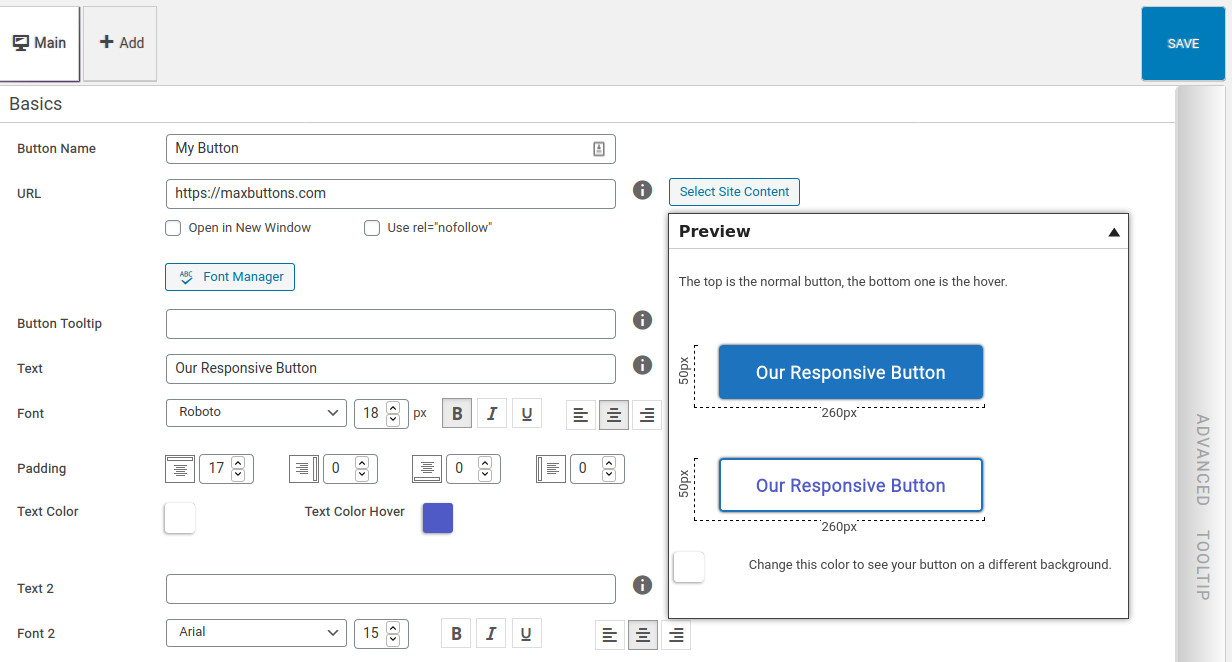Open the Text Color Hover swatch
This screenshot has height=662, width=1232.
(437, 517)
